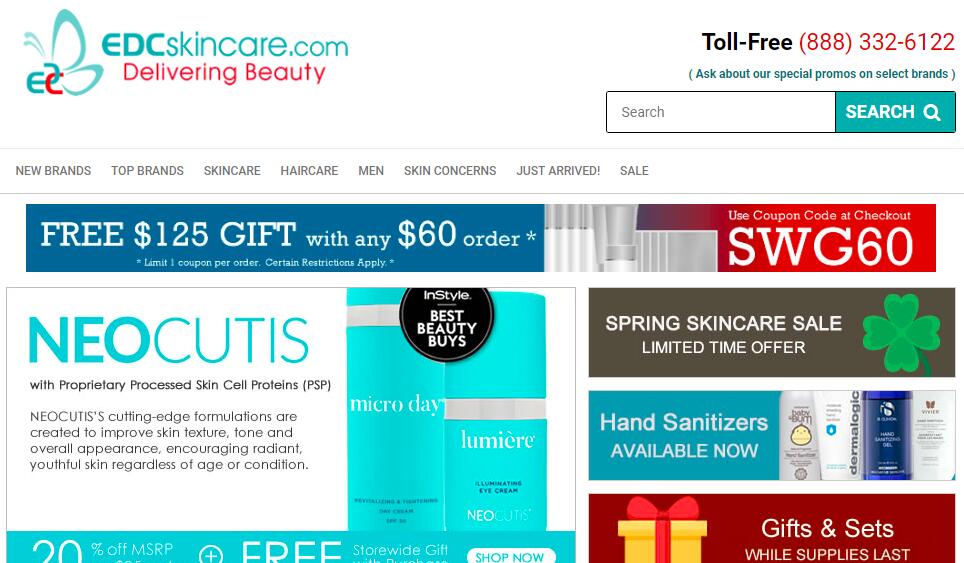The image size is (964, 563).
Task: Open the NEW BRANDS menu
Action: (x=53, y=171)
